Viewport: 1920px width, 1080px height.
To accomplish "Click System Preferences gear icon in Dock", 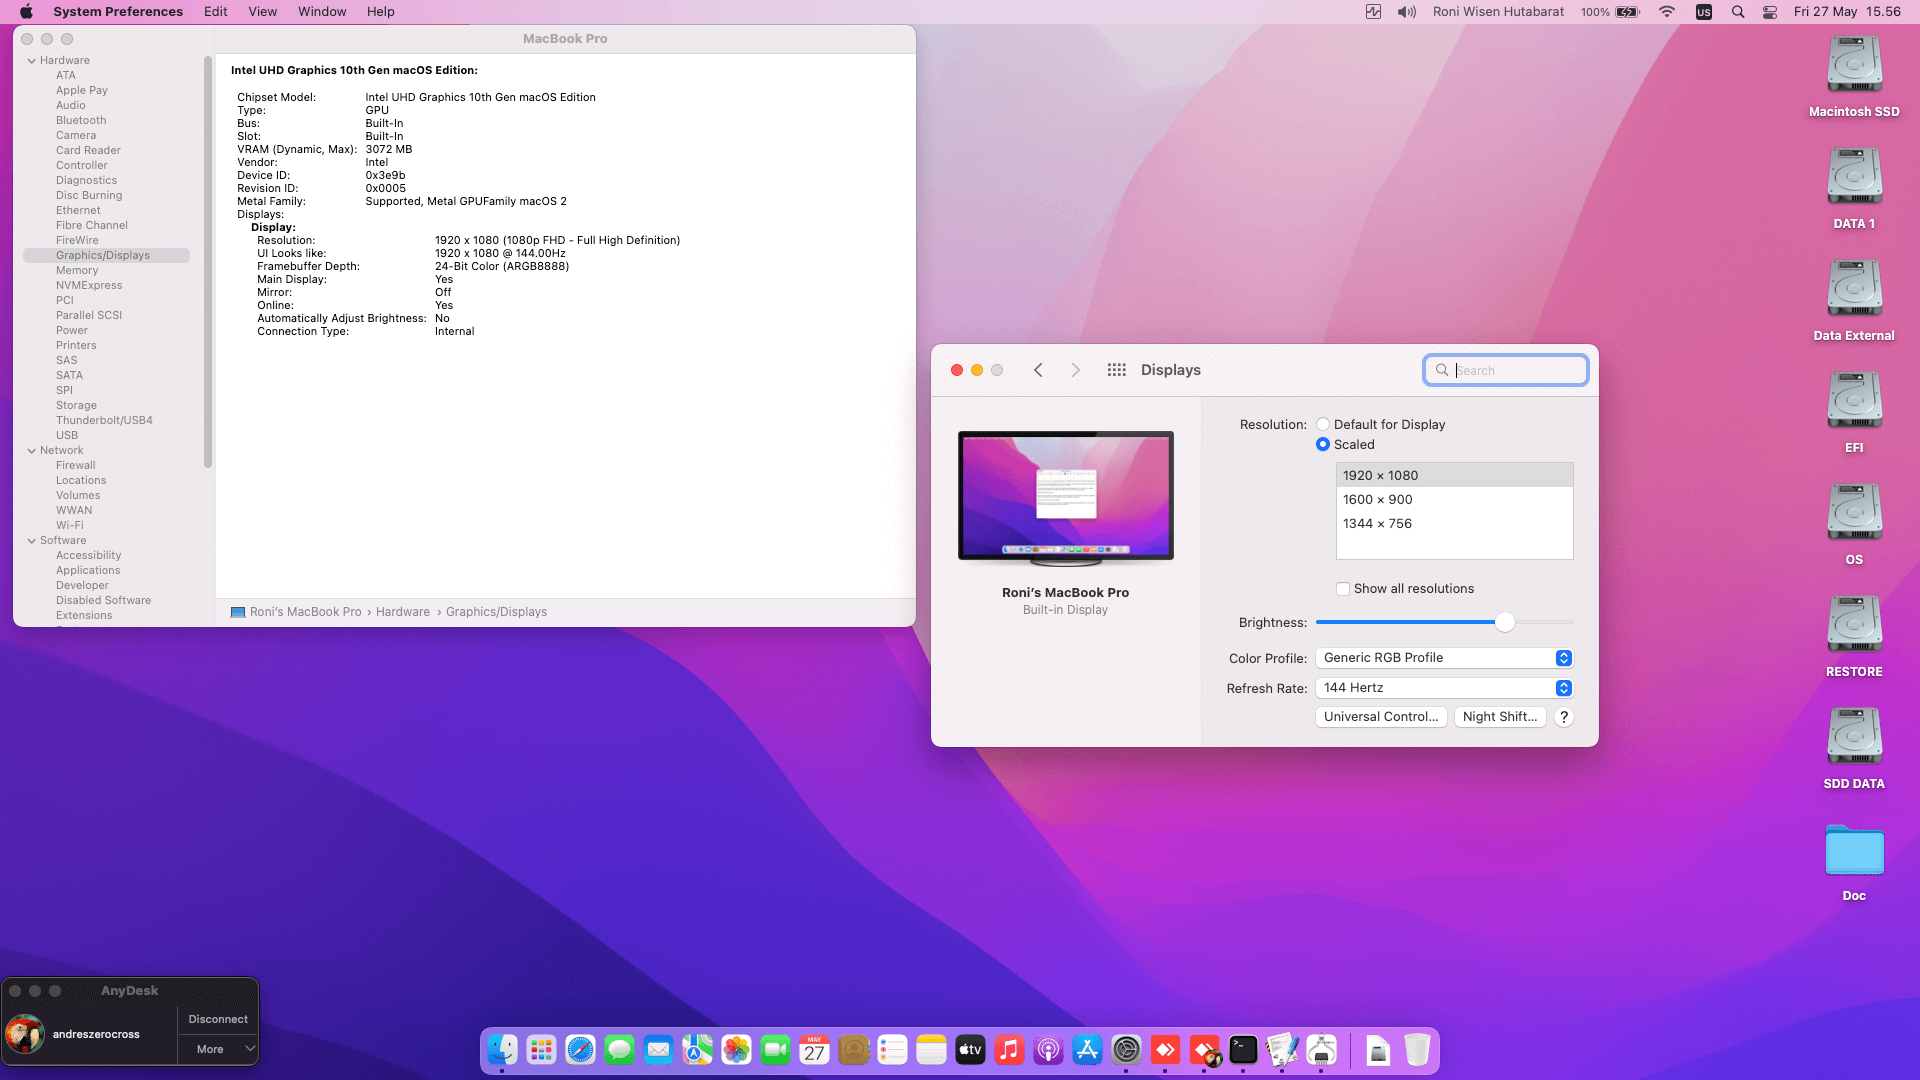I will pyautogui.click(x=1126, y=1049).
